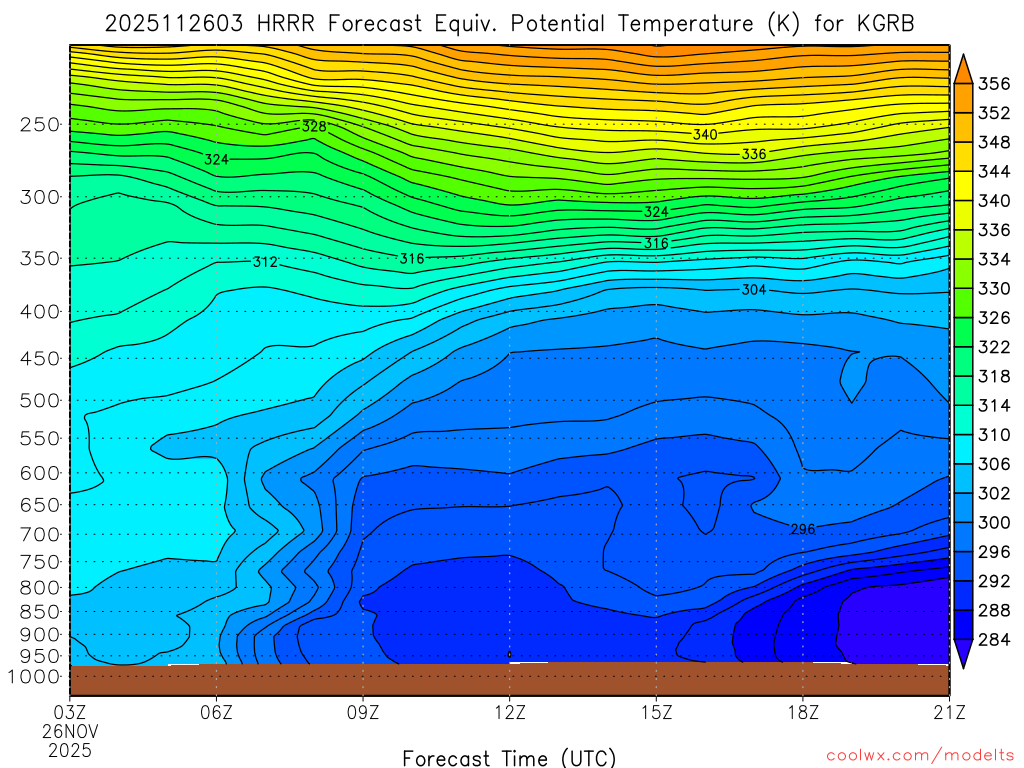1024x768 pixels.
Task: Click the chart title mentioning KGRB
Action: (509, 24)
